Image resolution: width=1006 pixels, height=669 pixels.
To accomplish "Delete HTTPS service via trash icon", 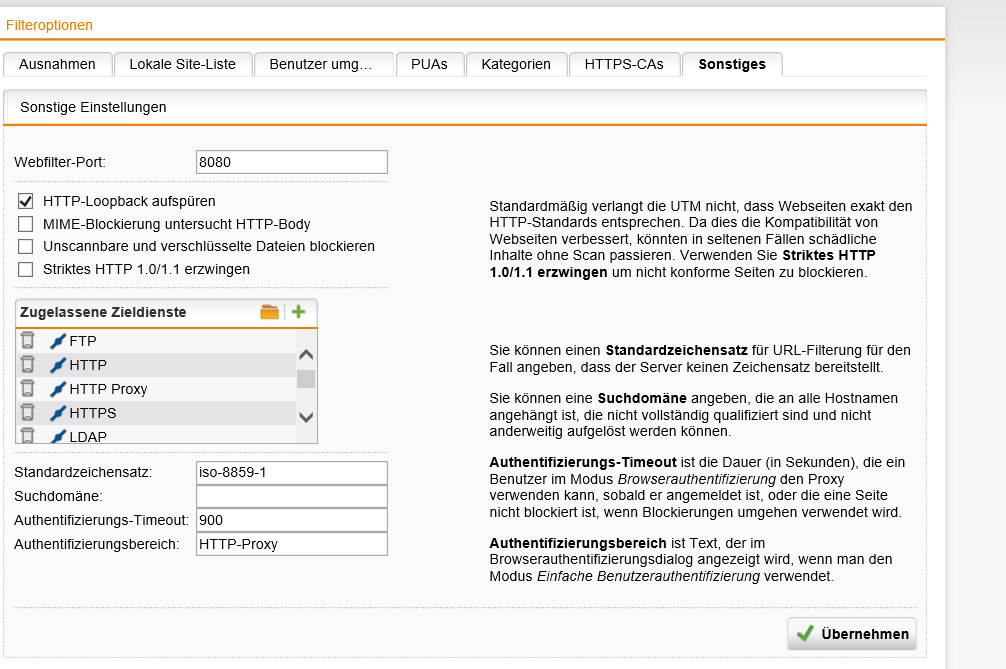I will tap(28, 413).
